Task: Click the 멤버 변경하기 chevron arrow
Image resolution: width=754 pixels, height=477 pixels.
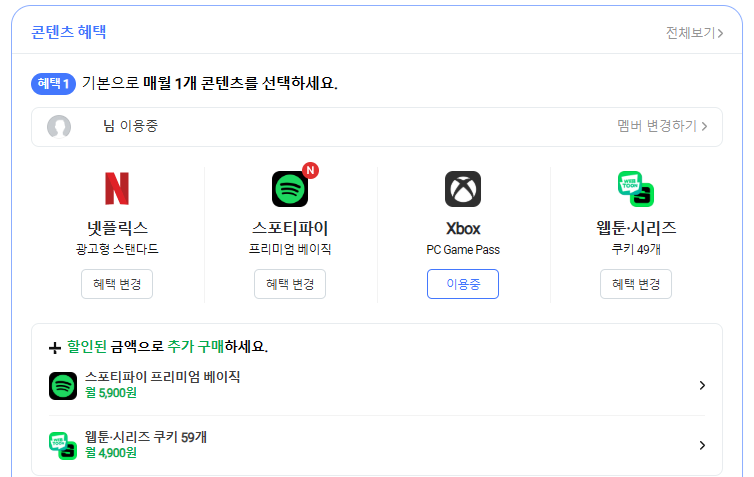Action: [x=704, y=126]
